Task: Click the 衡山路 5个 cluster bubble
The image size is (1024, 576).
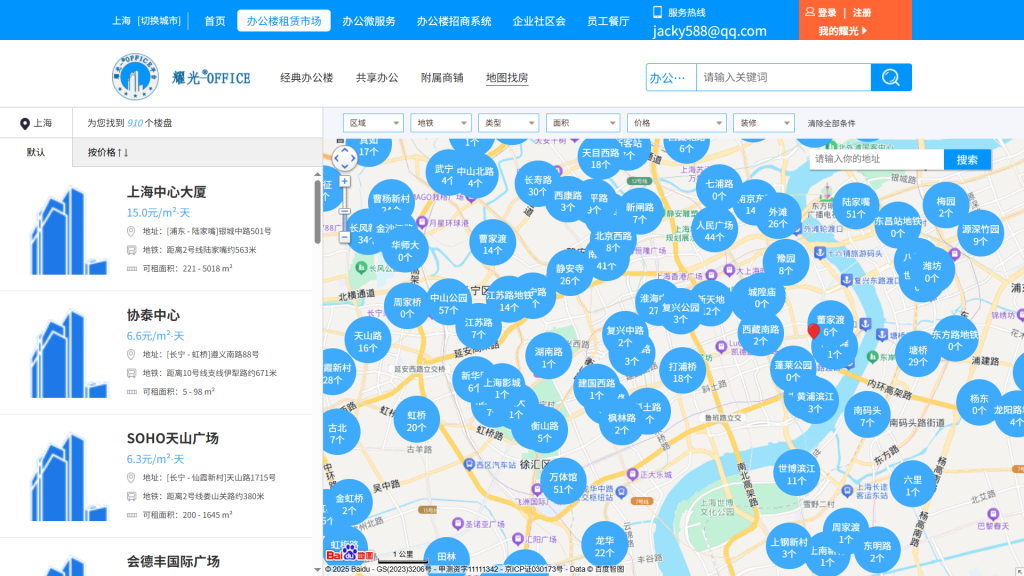Action: [x=544, y=432]
